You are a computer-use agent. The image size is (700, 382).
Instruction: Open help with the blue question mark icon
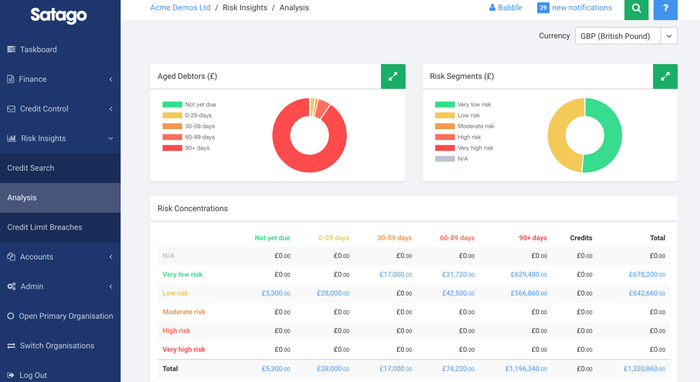pos(665,9)
